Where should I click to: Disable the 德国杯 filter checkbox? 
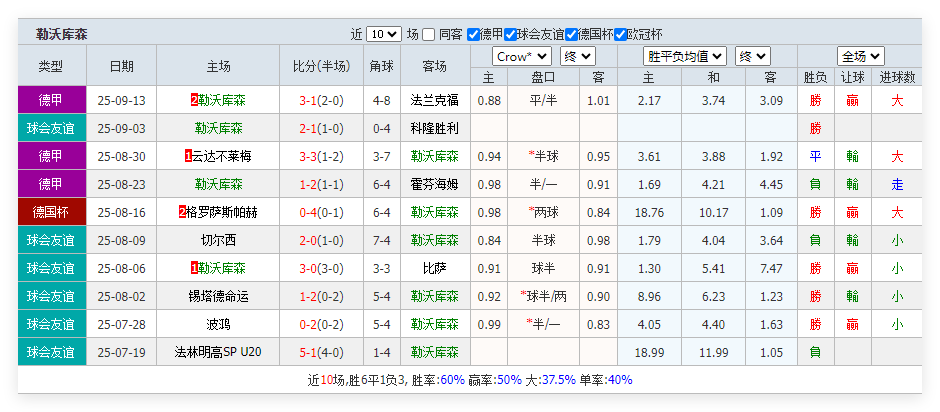tap(572, 34)
